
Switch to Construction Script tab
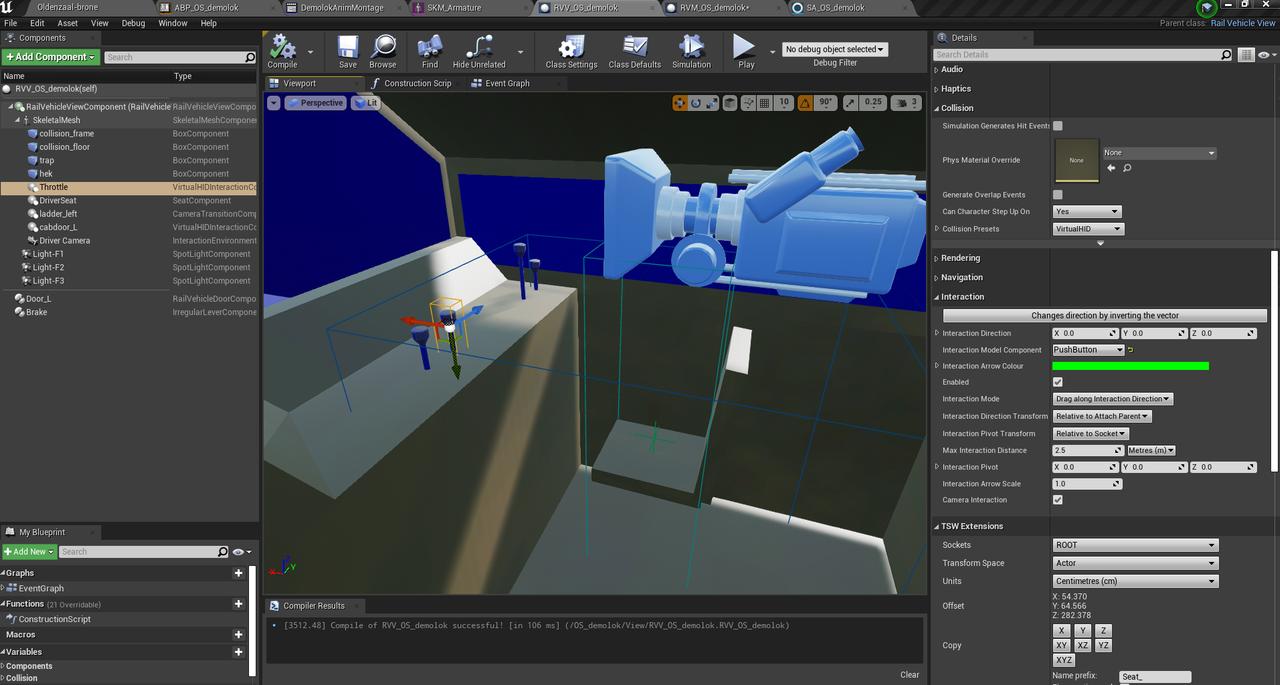pyautogui.click(x=417, y=83)
